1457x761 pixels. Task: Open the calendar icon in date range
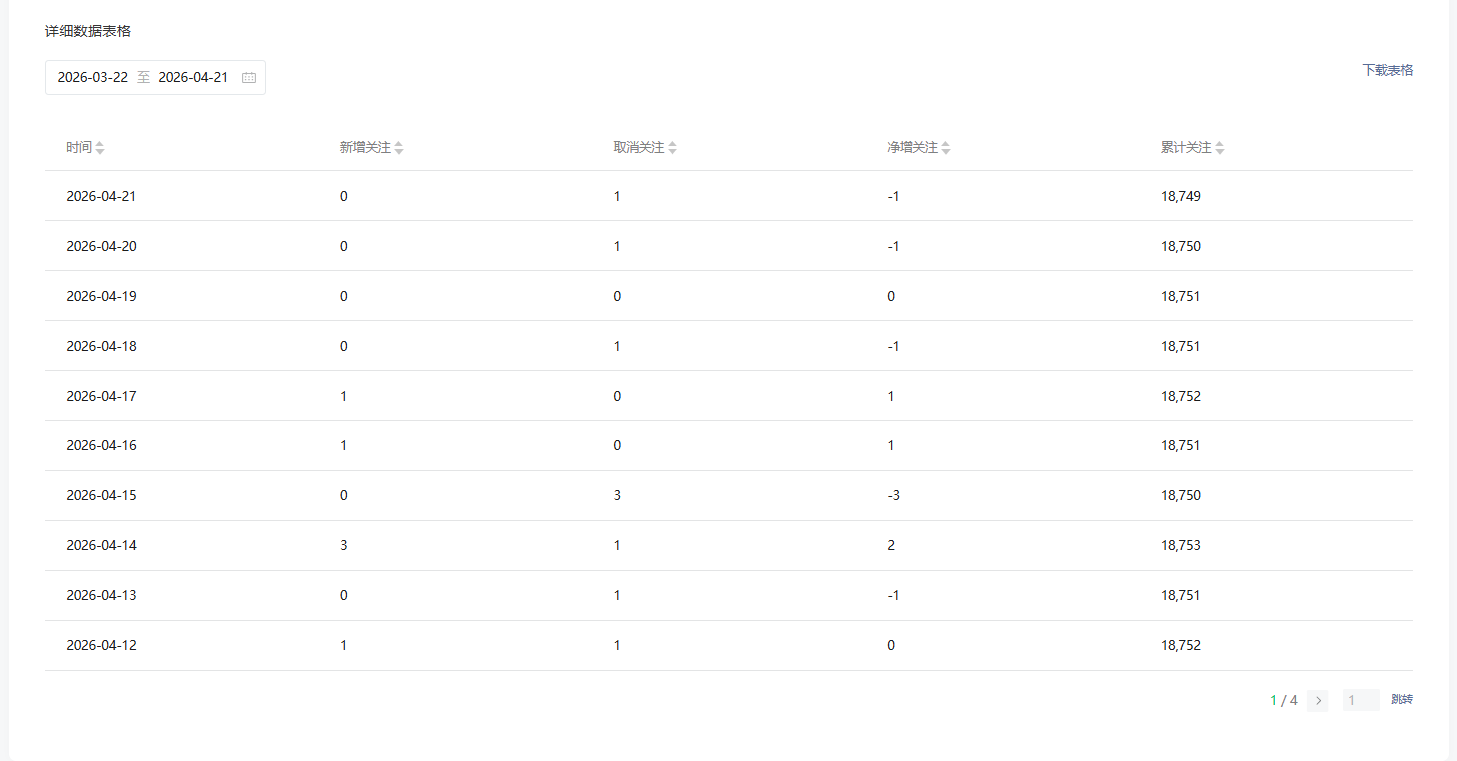click(x=249, y=78)
